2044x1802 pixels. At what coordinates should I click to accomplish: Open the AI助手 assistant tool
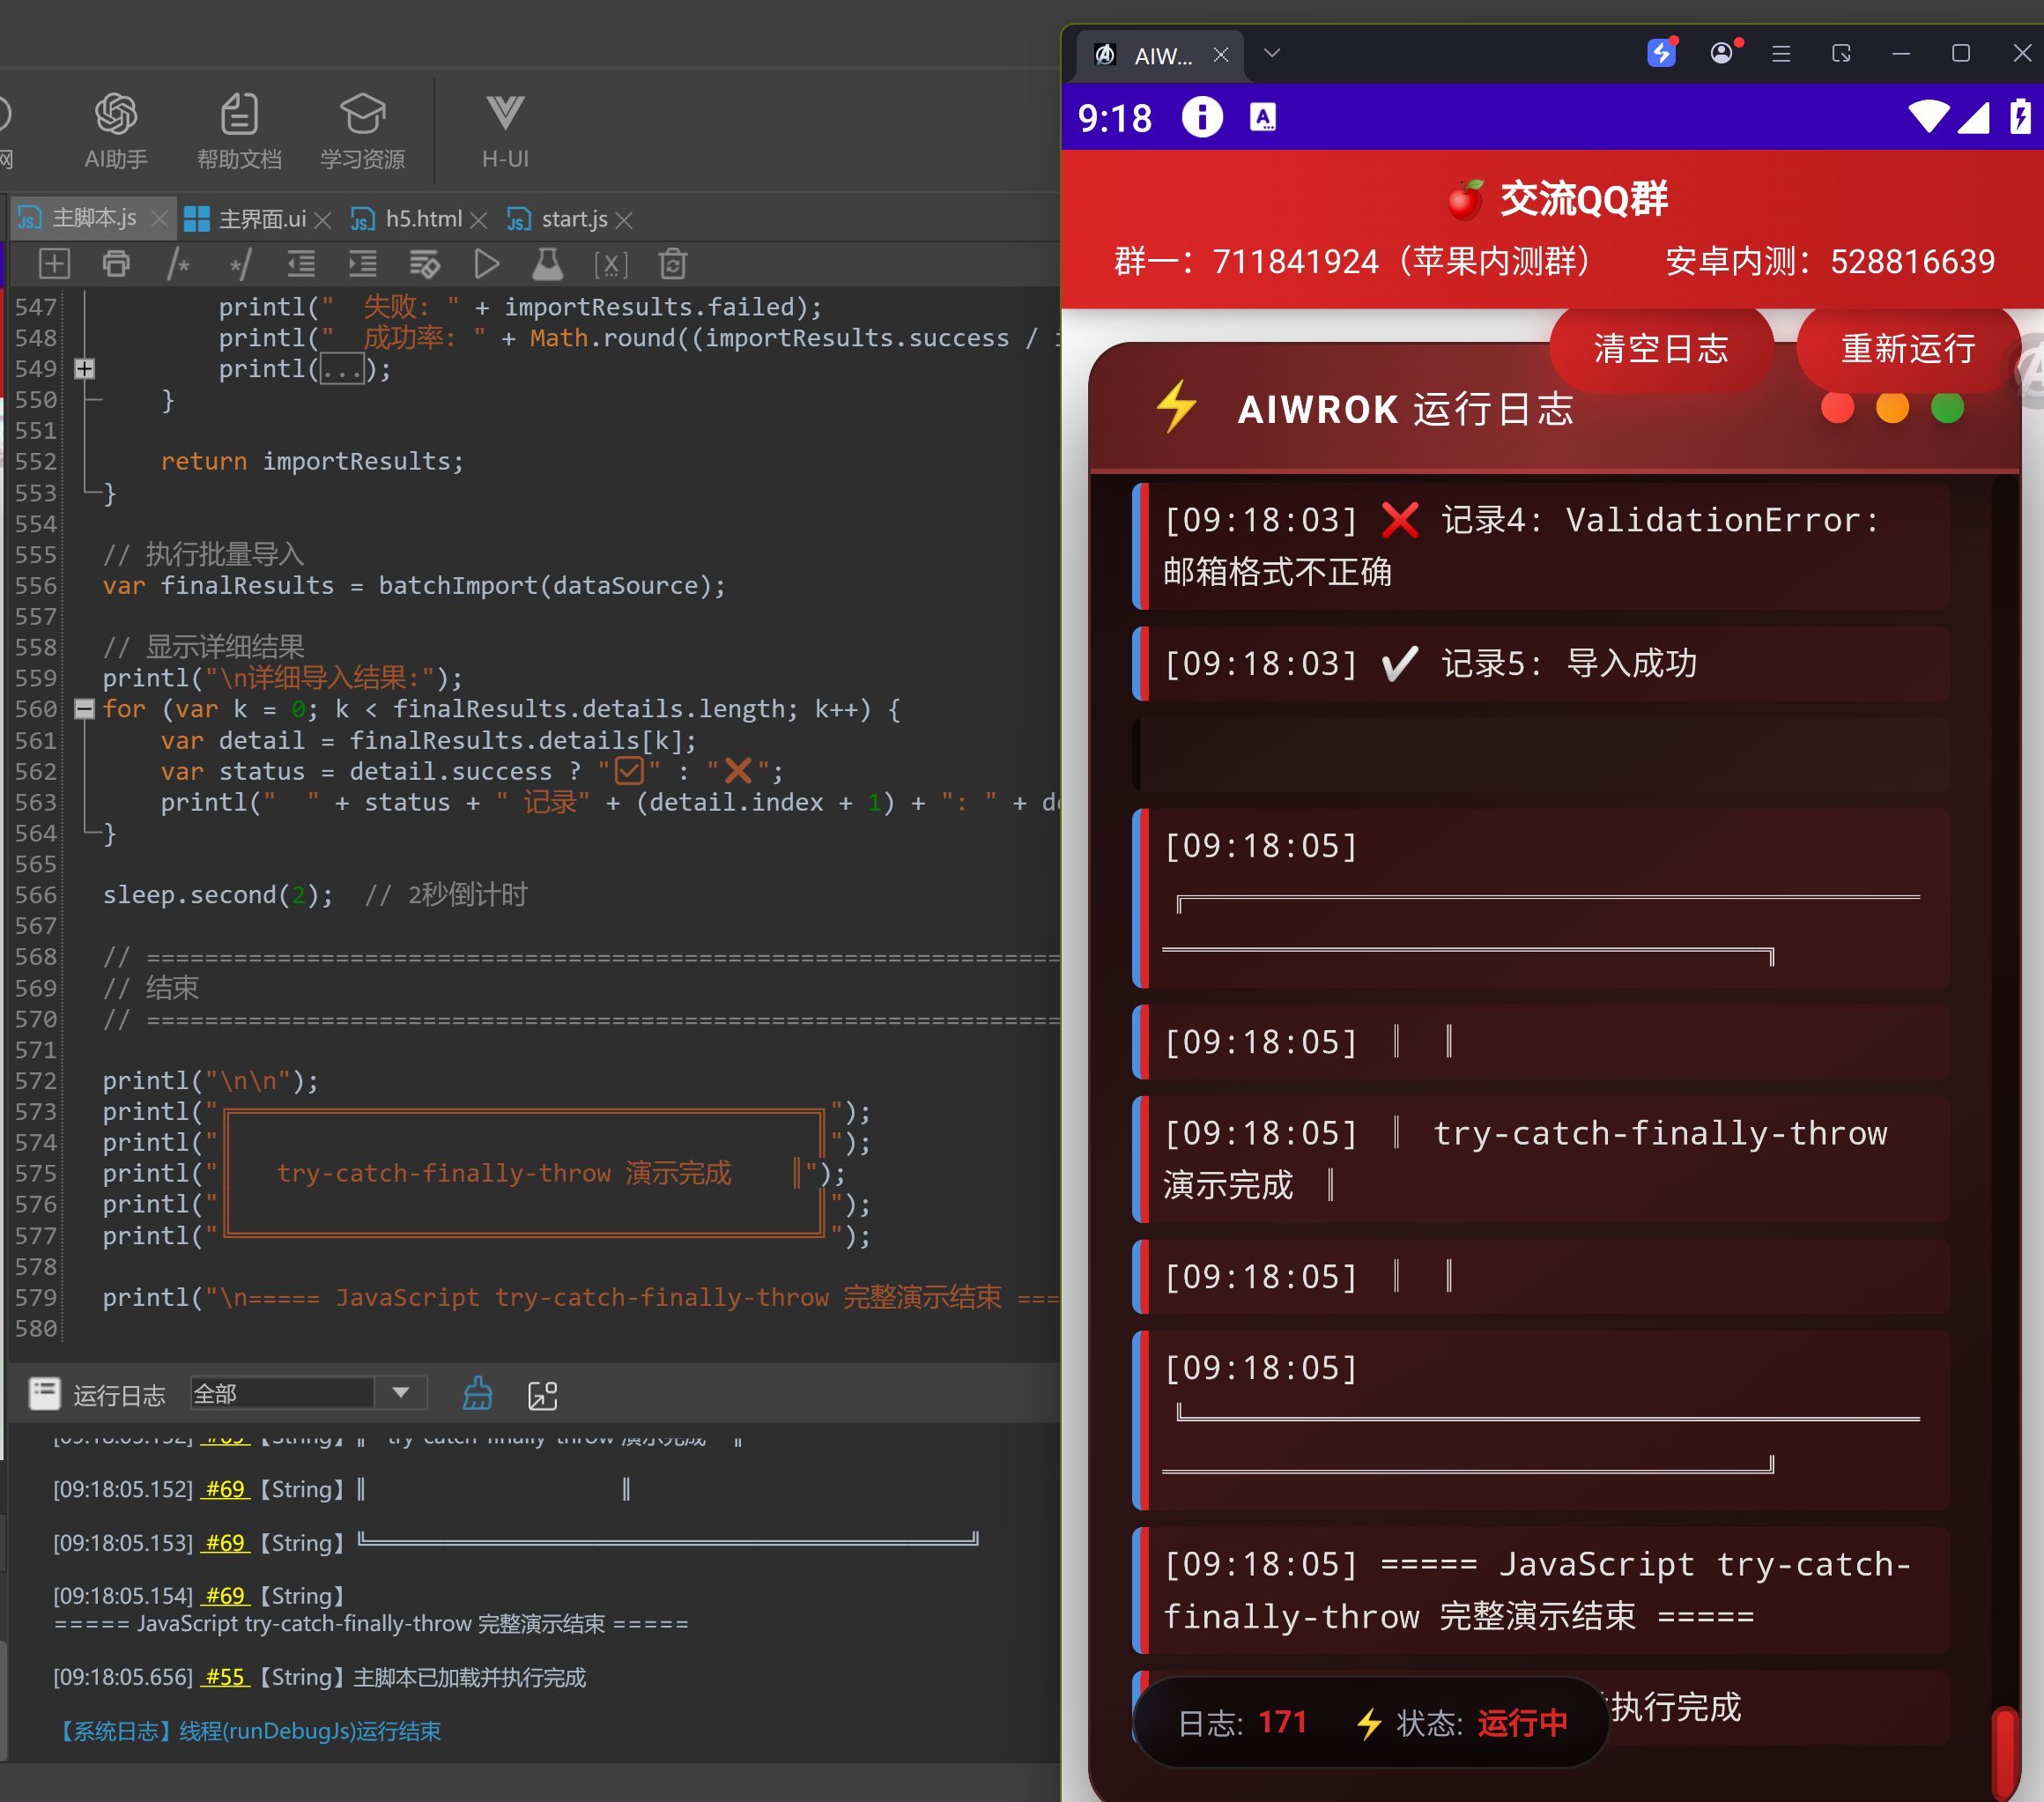(x=116, y=131)
